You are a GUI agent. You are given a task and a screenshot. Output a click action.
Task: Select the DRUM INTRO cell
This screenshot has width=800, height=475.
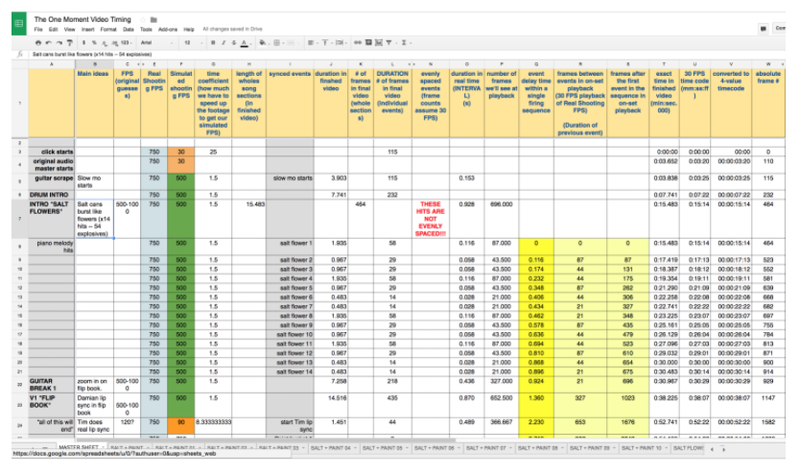(x=52, y=195)
